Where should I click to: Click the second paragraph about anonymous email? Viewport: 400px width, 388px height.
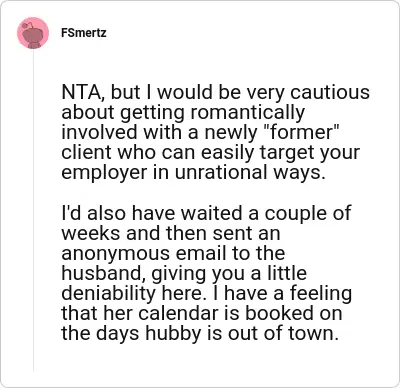tap(207, 273)
